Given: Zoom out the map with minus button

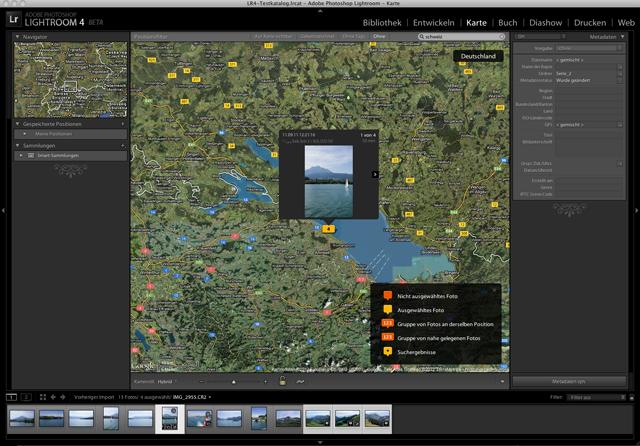Looking at the screenshot, I should click(x=201, y=382).
